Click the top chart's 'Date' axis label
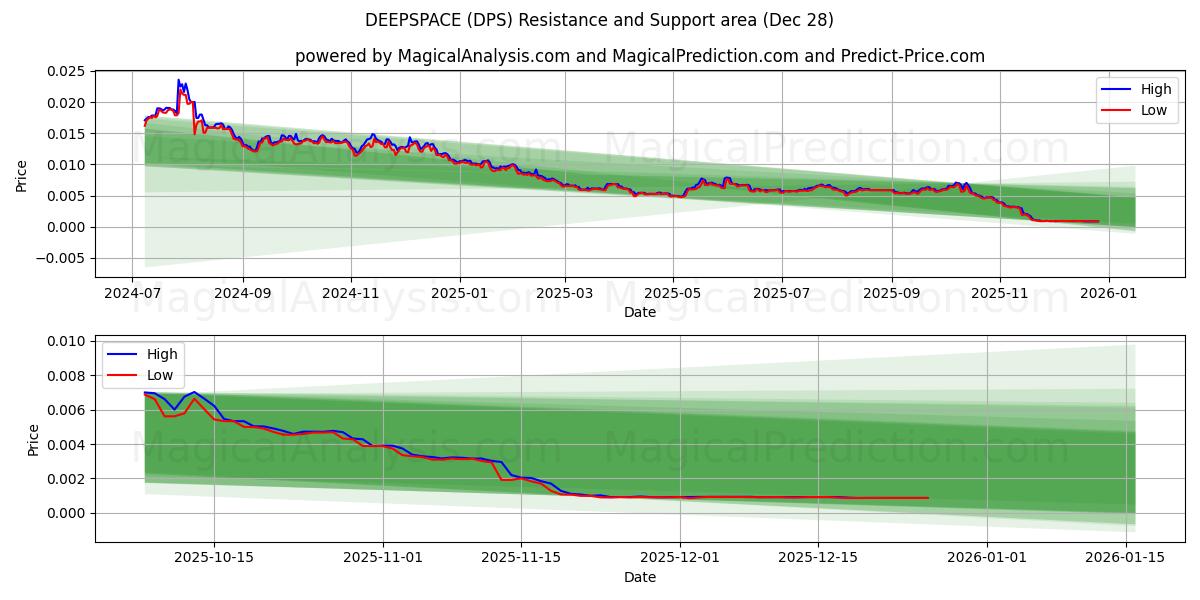The image size is (1200, 600). pyautogui.click(x=640, y=313)
